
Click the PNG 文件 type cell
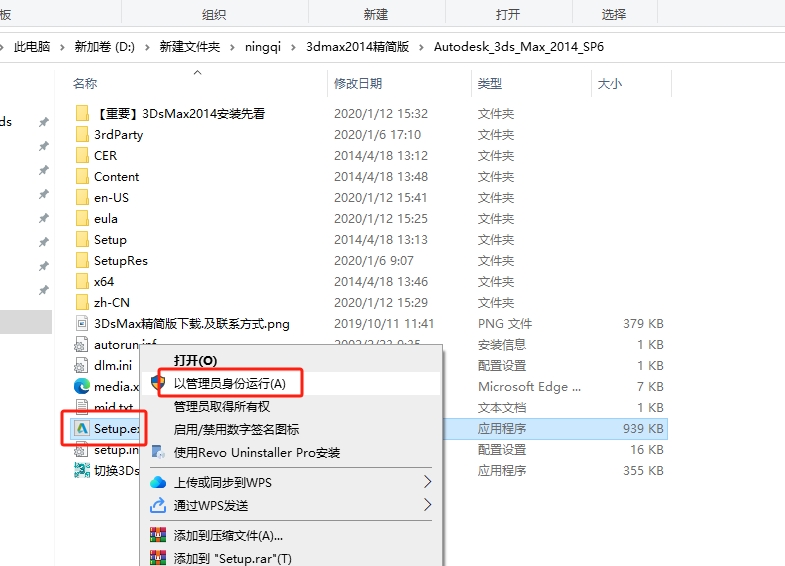click(505, 324)
